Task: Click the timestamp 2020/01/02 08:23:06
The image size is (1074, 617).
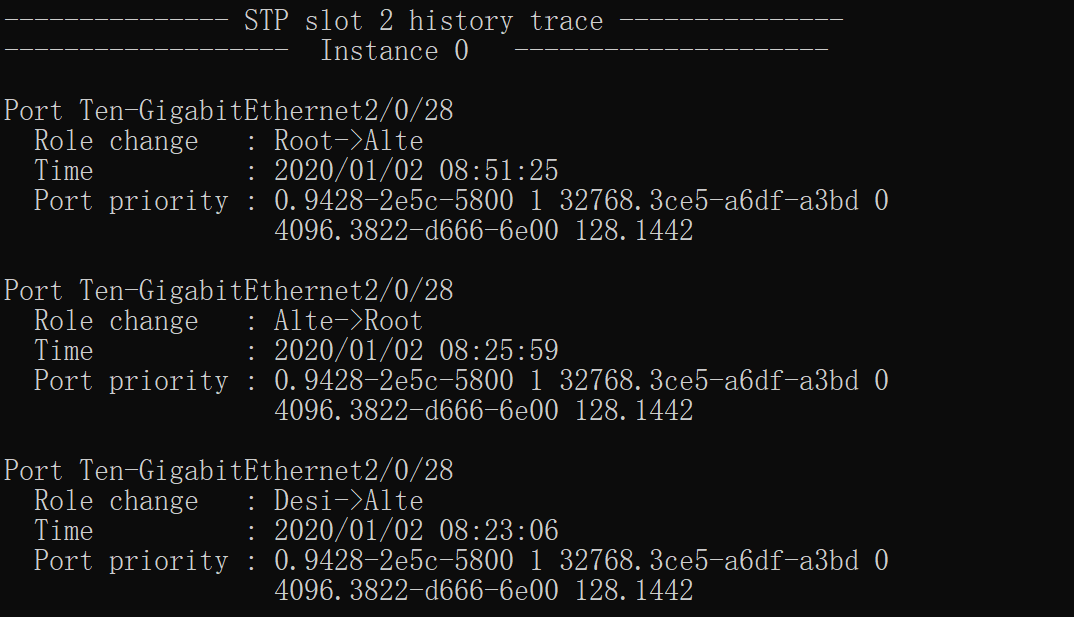Action: pos(416,531)
